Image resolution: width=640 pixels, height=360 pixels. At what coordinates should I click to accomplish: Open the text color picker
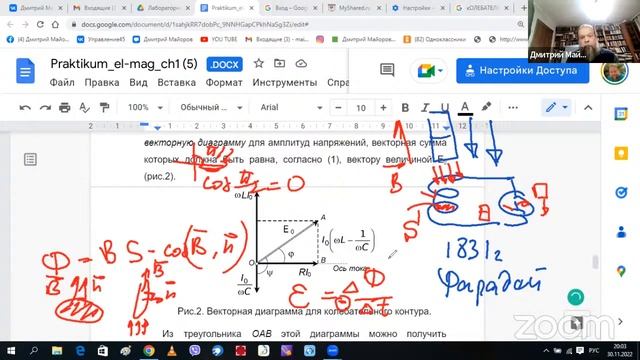(x=465, y=108)
